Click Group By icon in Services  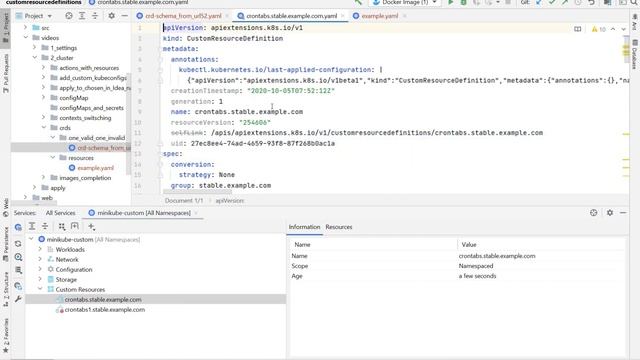(x=62, y=226)
